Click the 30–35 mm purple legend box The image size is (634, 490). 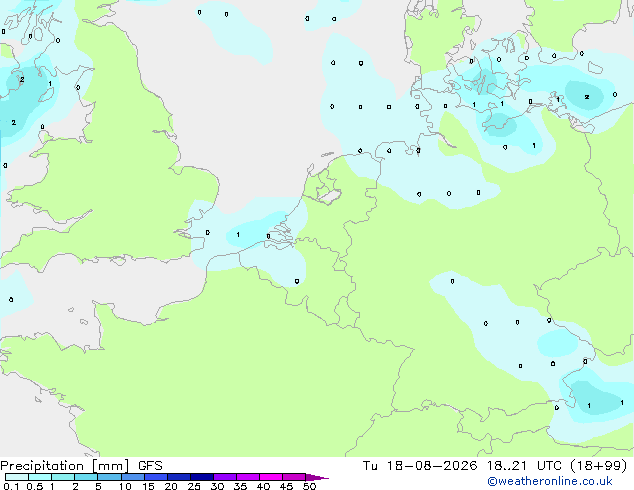pyautogui.click(x=225, y=477)
